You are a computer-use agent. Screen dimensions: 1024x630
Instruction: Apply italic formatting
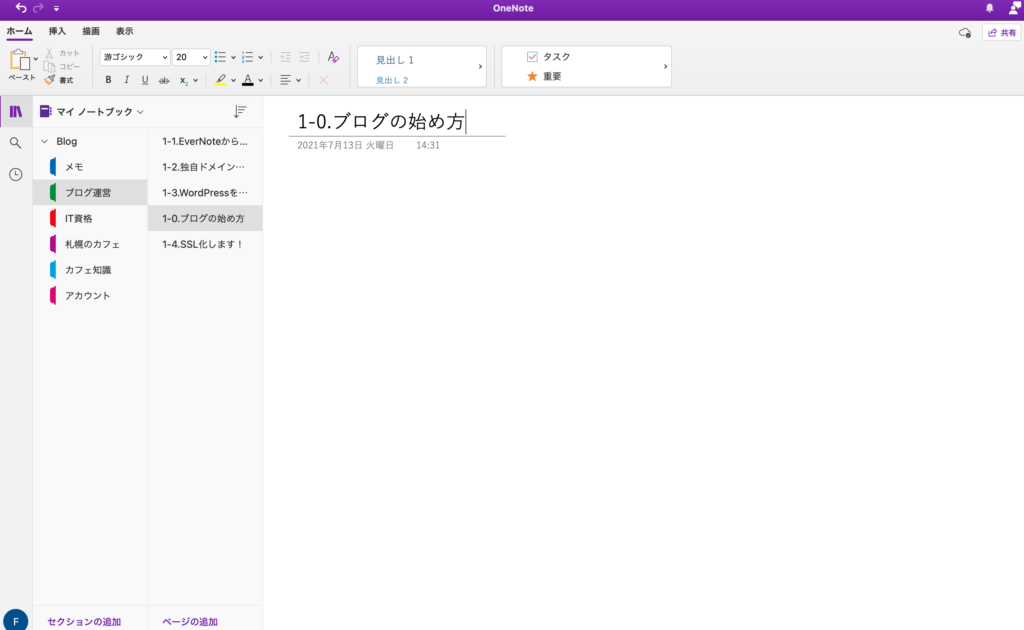coord(126,80)
